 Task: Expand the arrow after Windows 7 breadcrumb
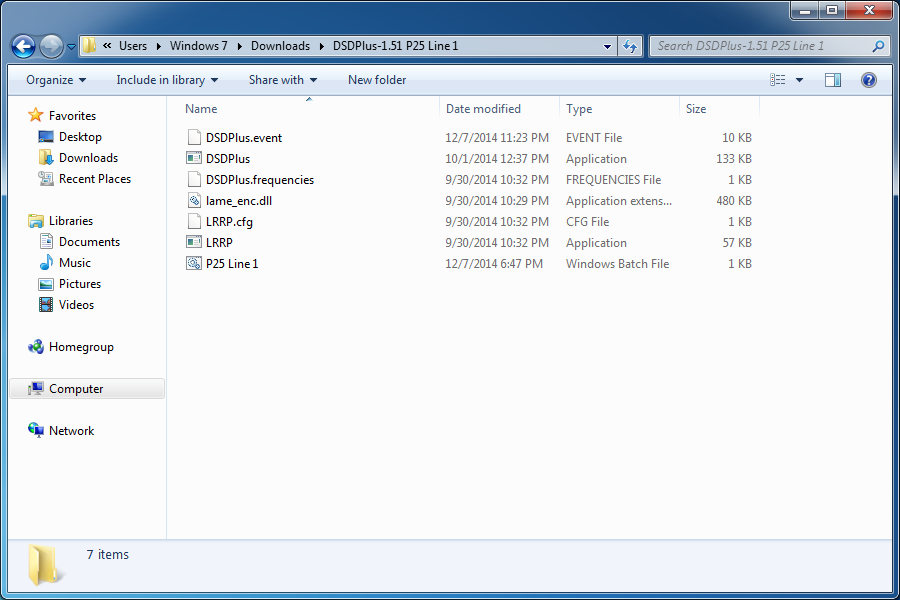click(x=239, y=46)
